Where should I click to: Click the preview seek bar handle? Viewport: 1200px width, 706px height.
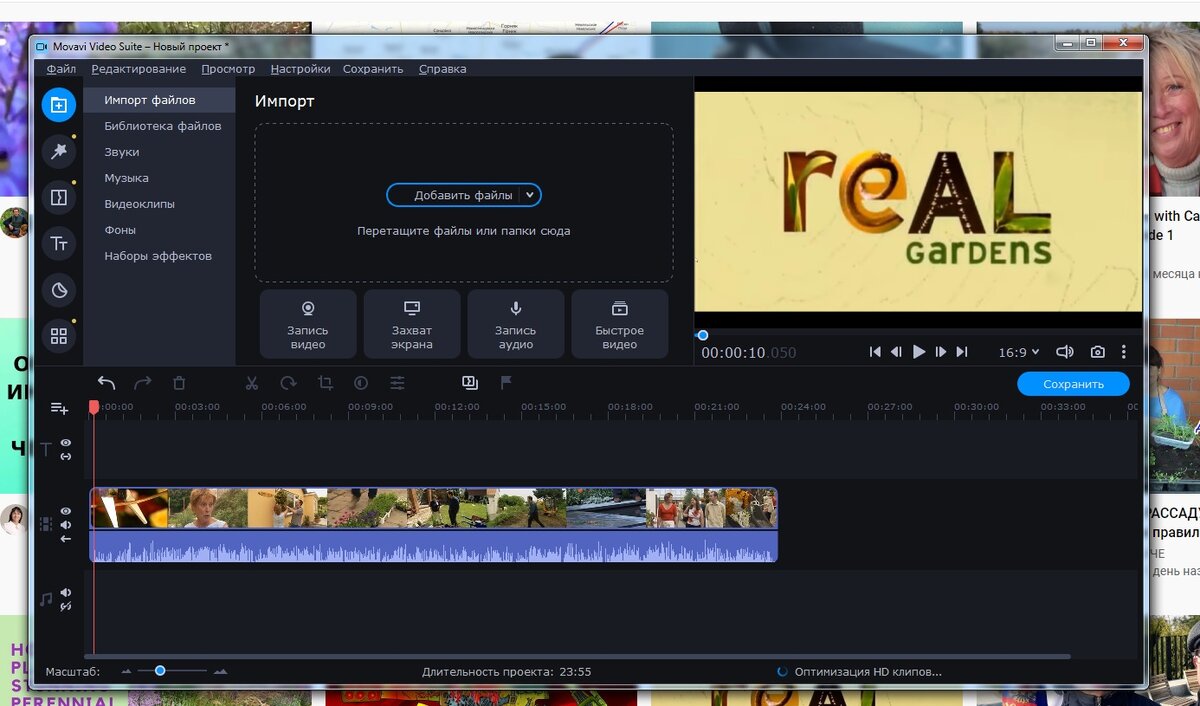click(703, 335)
